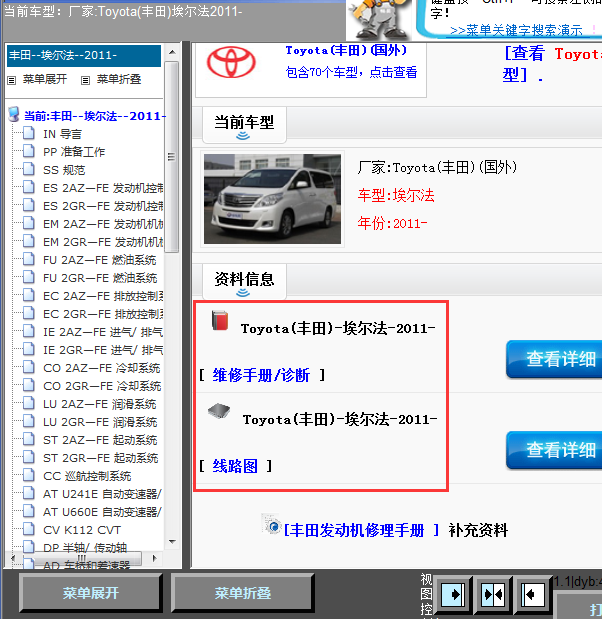The image size is (602, 619).
Task: Click the 菜单关键字搜索演示 link
Action: (x=516, y=30)
